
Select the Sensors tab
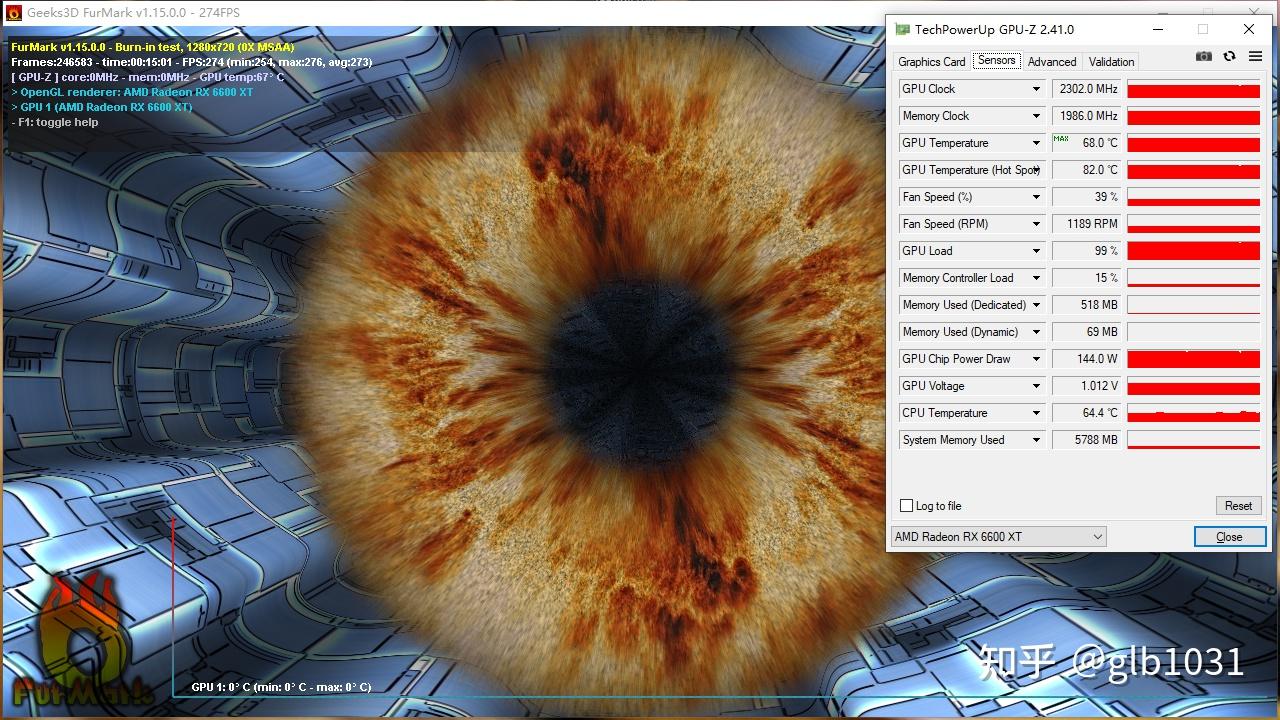point(997,60)
